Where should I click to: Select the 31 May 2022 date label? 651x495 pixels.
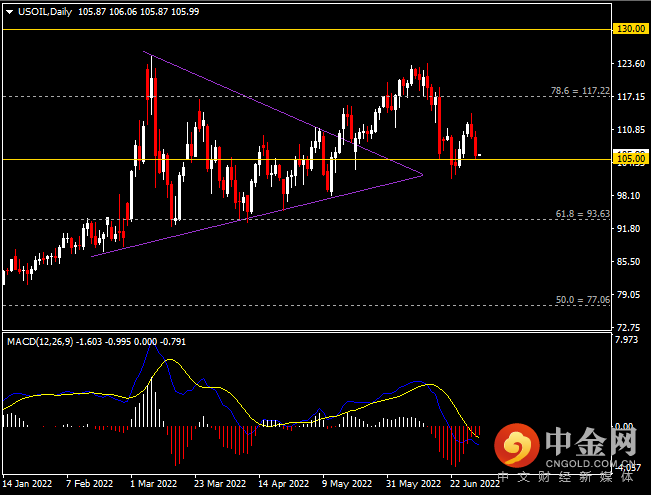coord(413,484)
